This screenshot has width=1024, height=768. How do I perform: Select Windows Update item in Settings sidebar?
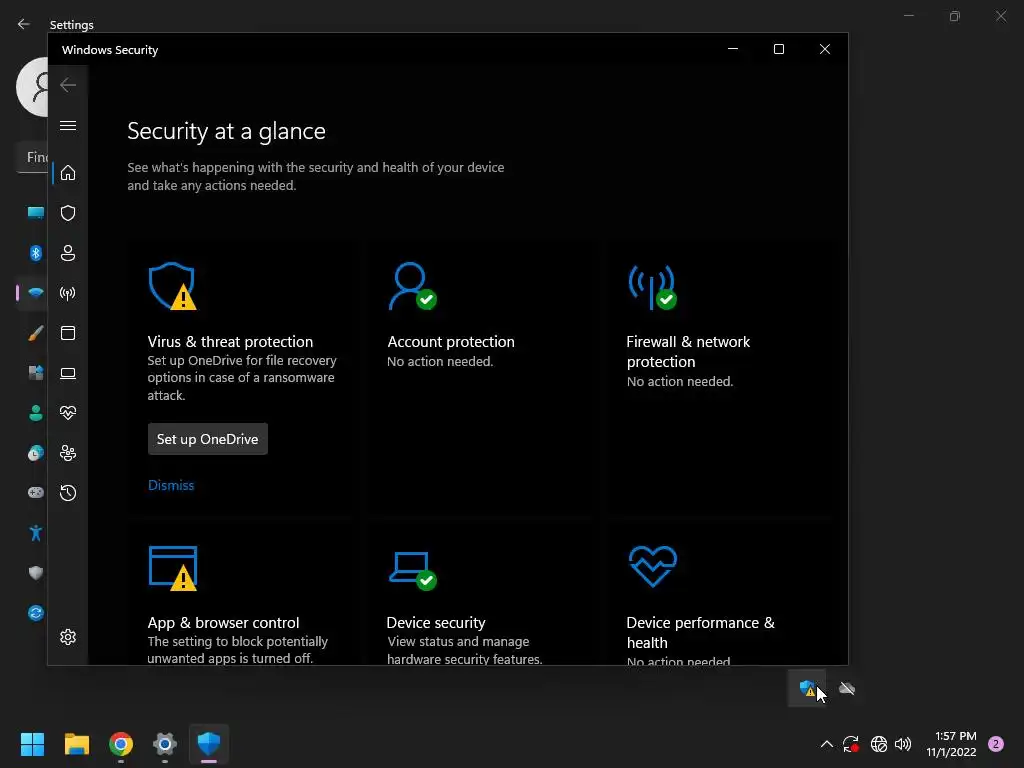(36, 613)
